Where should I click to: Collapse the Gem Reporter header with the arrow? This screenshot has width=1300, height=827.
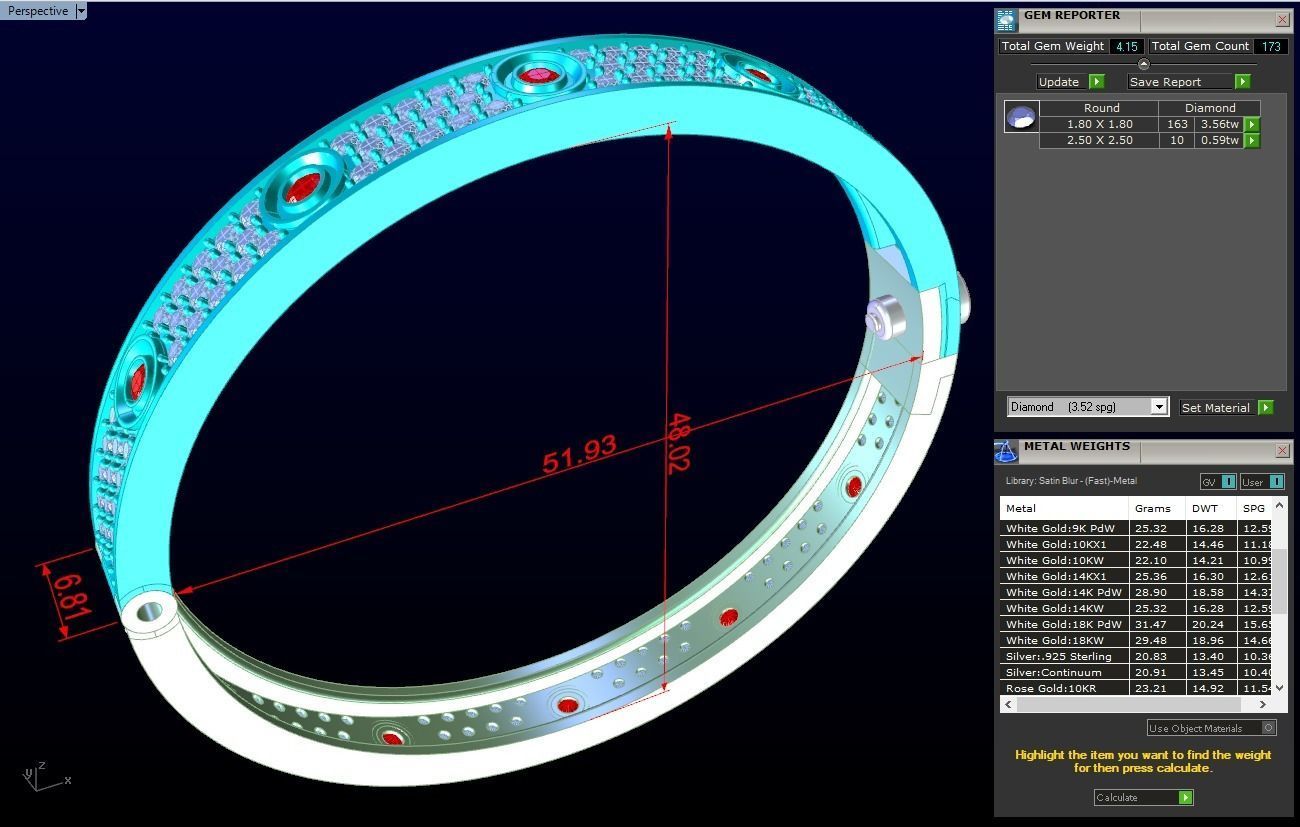click(x=1144, y=64)
